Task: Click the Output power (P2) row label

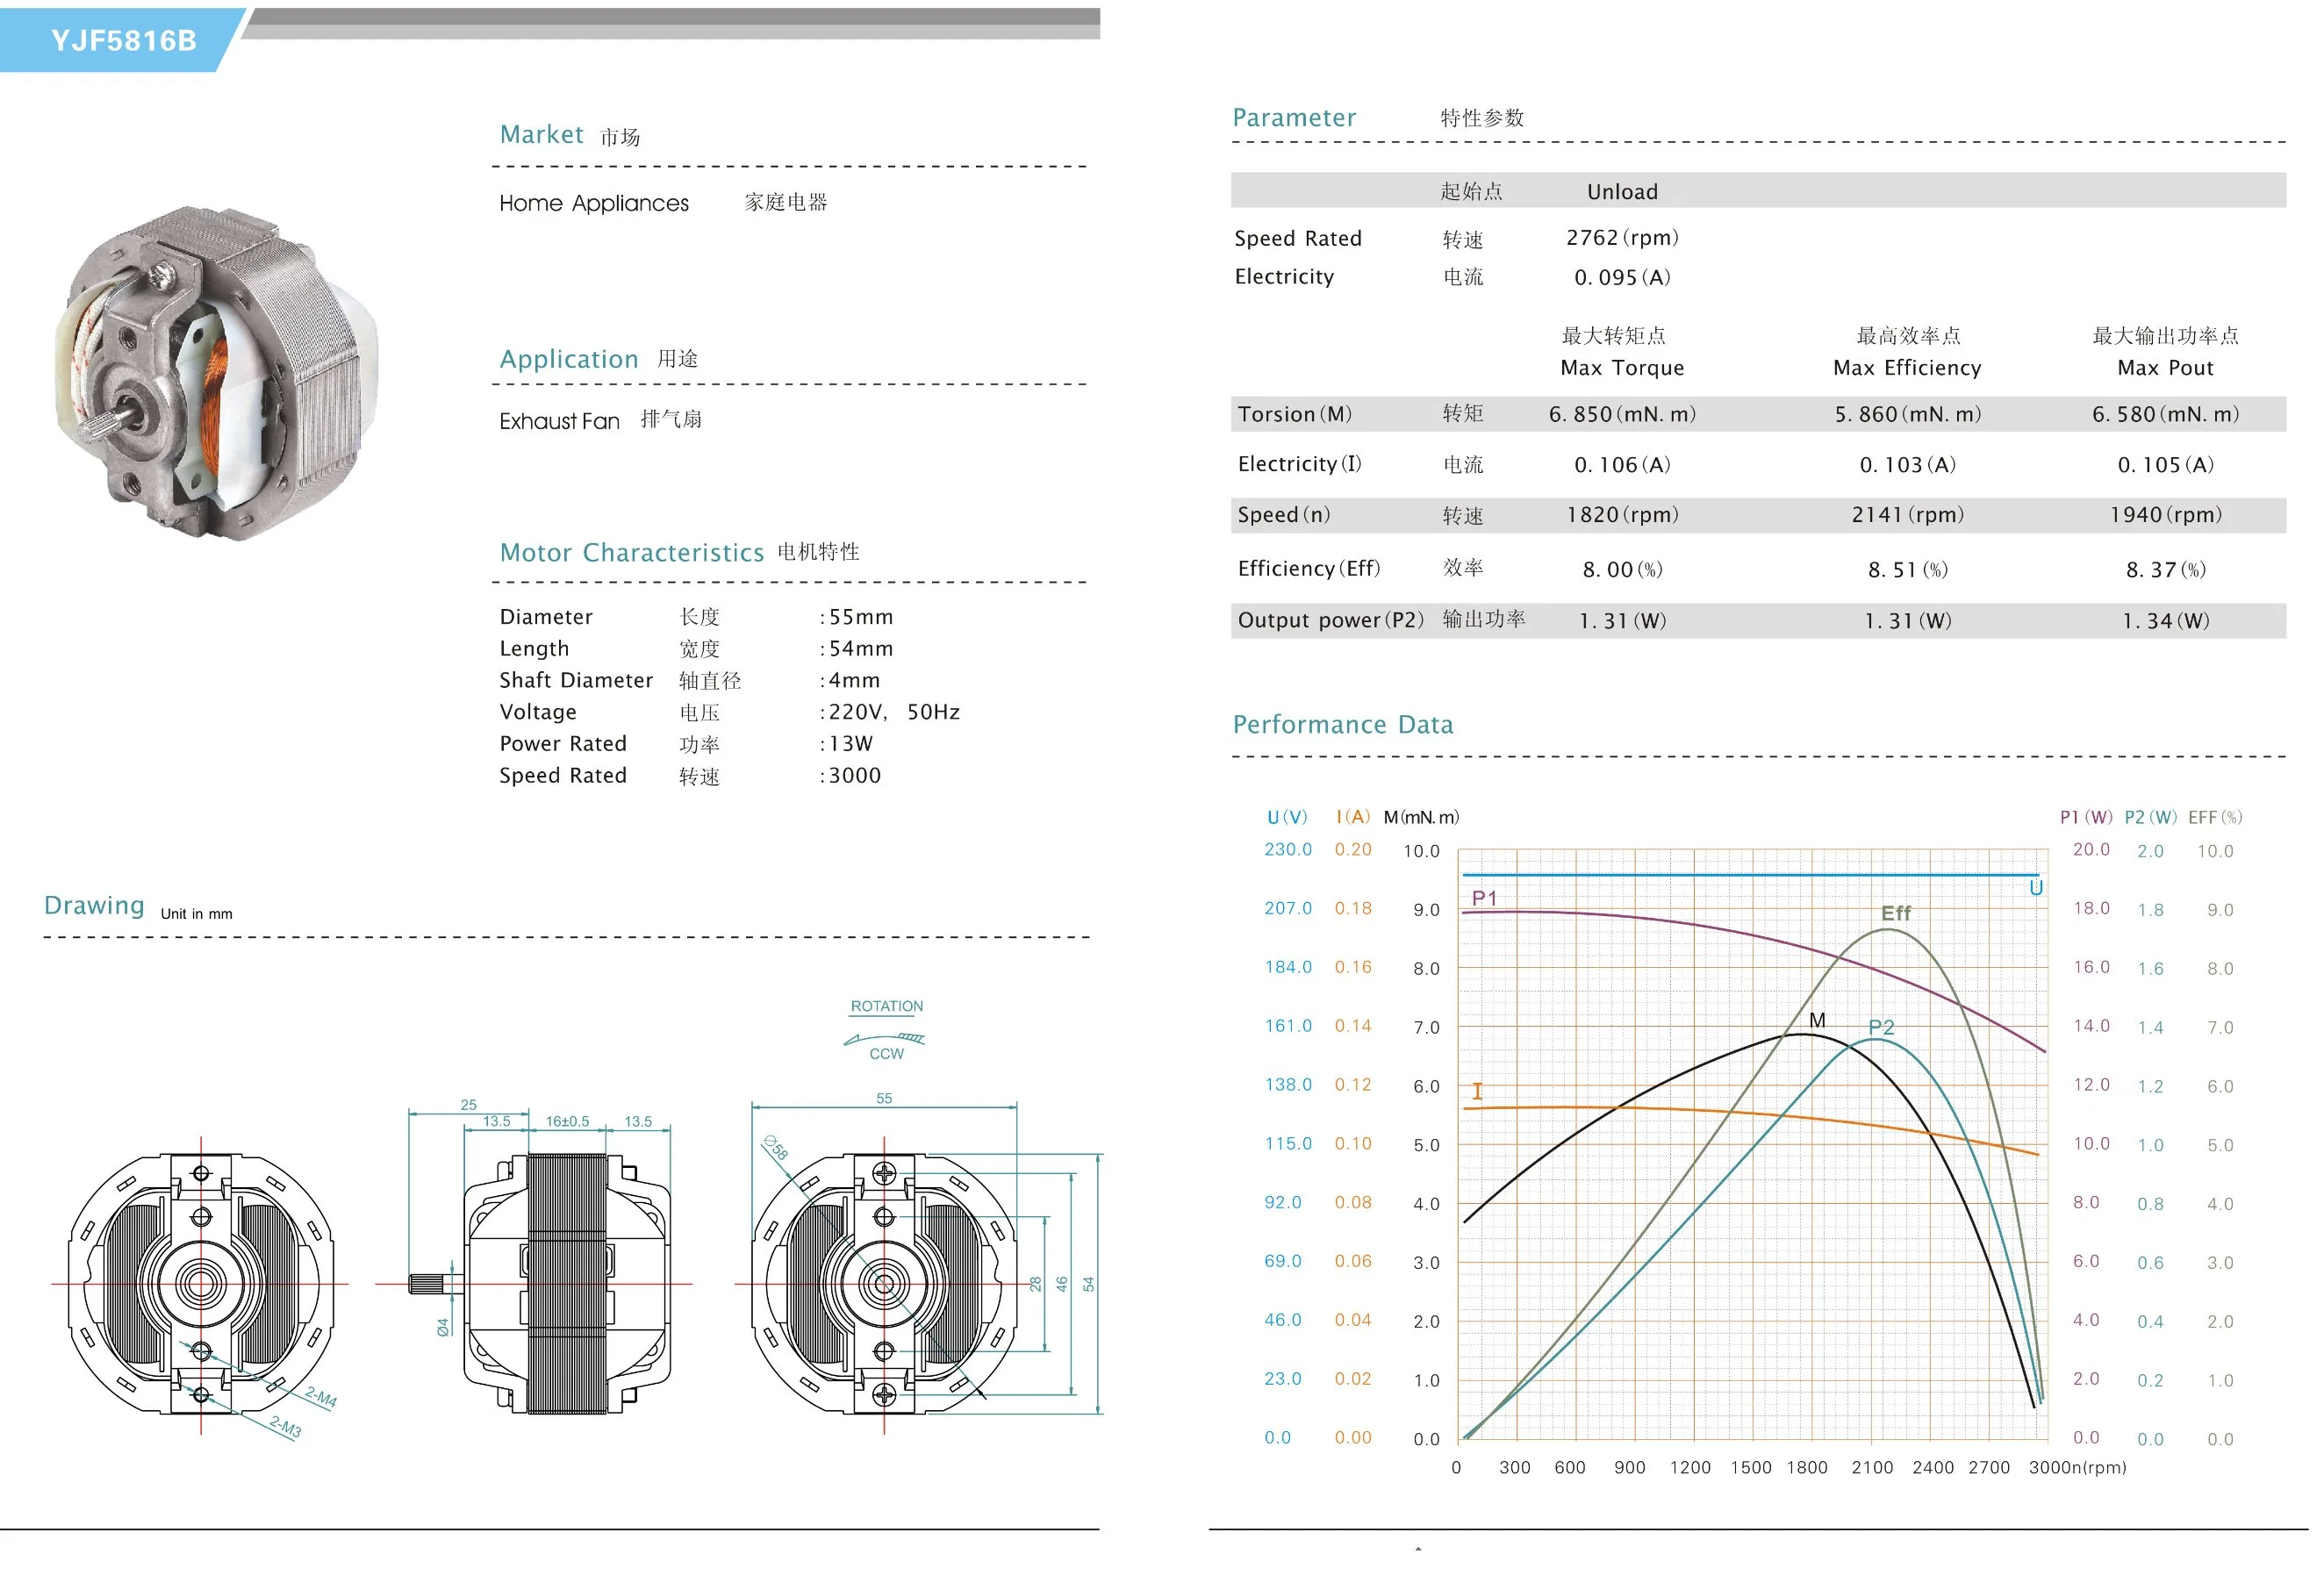Action: pyautogui.click(x=1330, y=620)
